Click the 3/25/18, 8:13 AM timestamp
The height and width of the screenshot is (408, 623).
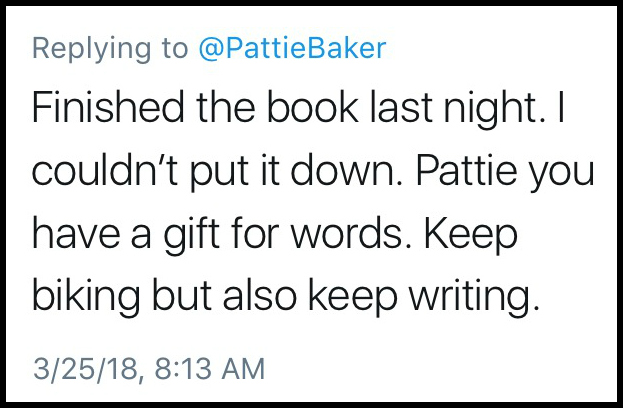[148, 367]
